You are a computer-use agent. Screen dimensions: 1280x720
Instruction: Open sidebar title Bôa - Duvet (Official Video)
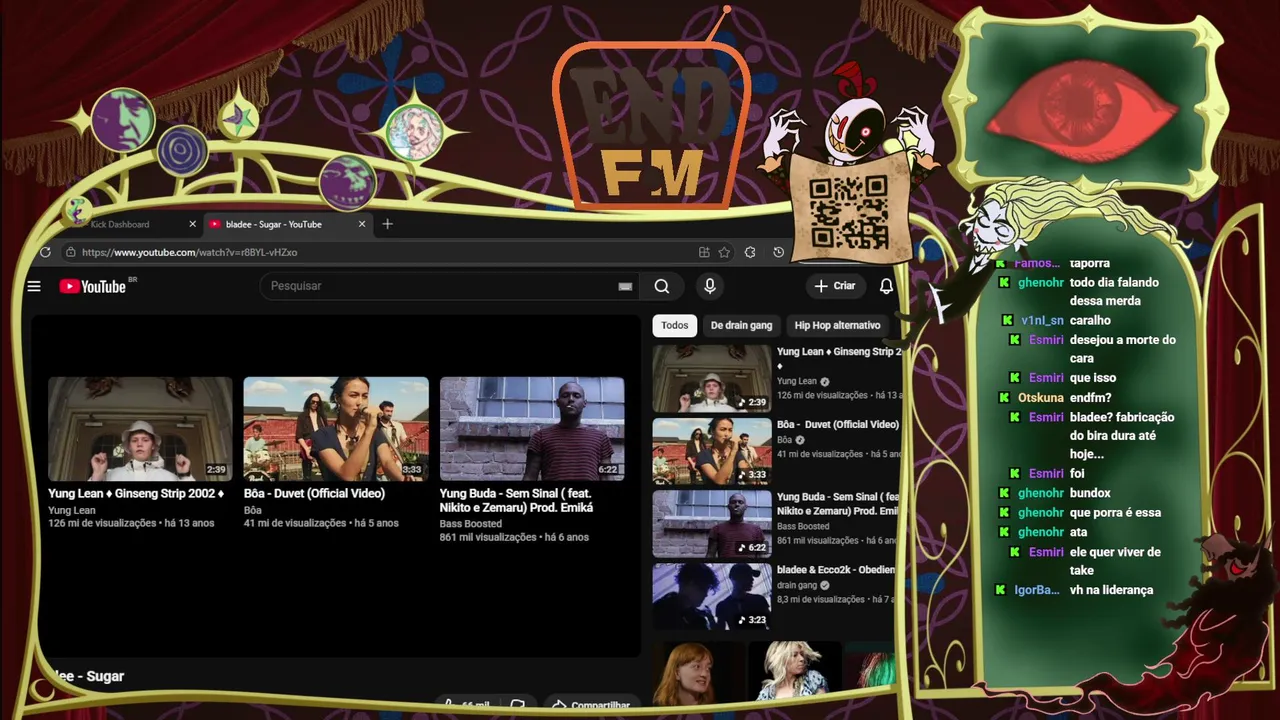coord(838,424)
